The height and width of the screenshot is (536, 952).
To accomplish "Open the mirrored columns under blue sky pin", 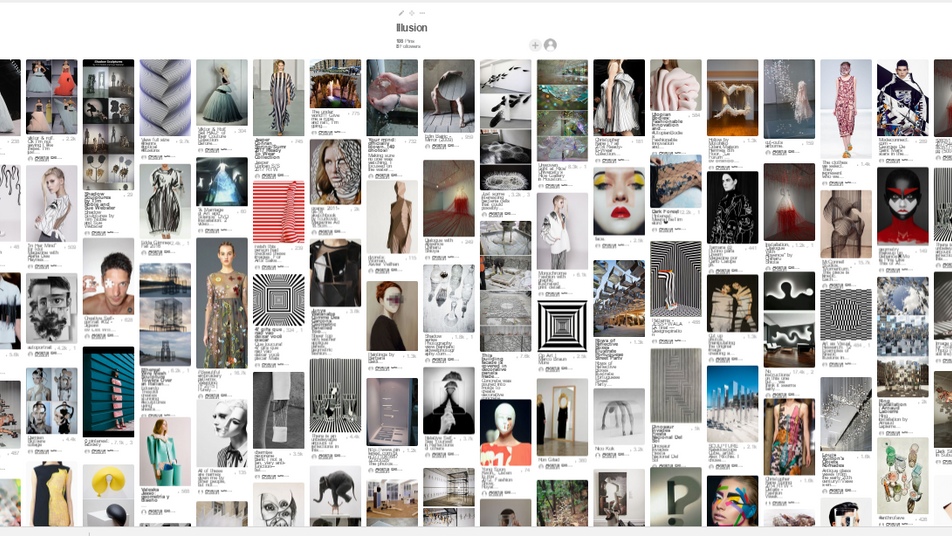I will point(733,404).
